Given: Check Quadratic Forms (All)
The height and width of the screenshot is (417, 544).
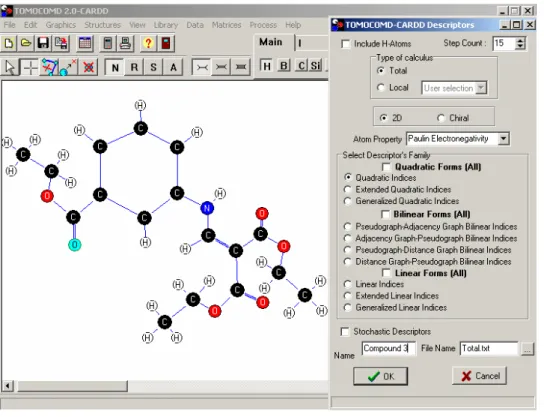Looking at the screenshot, I should (x=386, y=167).
